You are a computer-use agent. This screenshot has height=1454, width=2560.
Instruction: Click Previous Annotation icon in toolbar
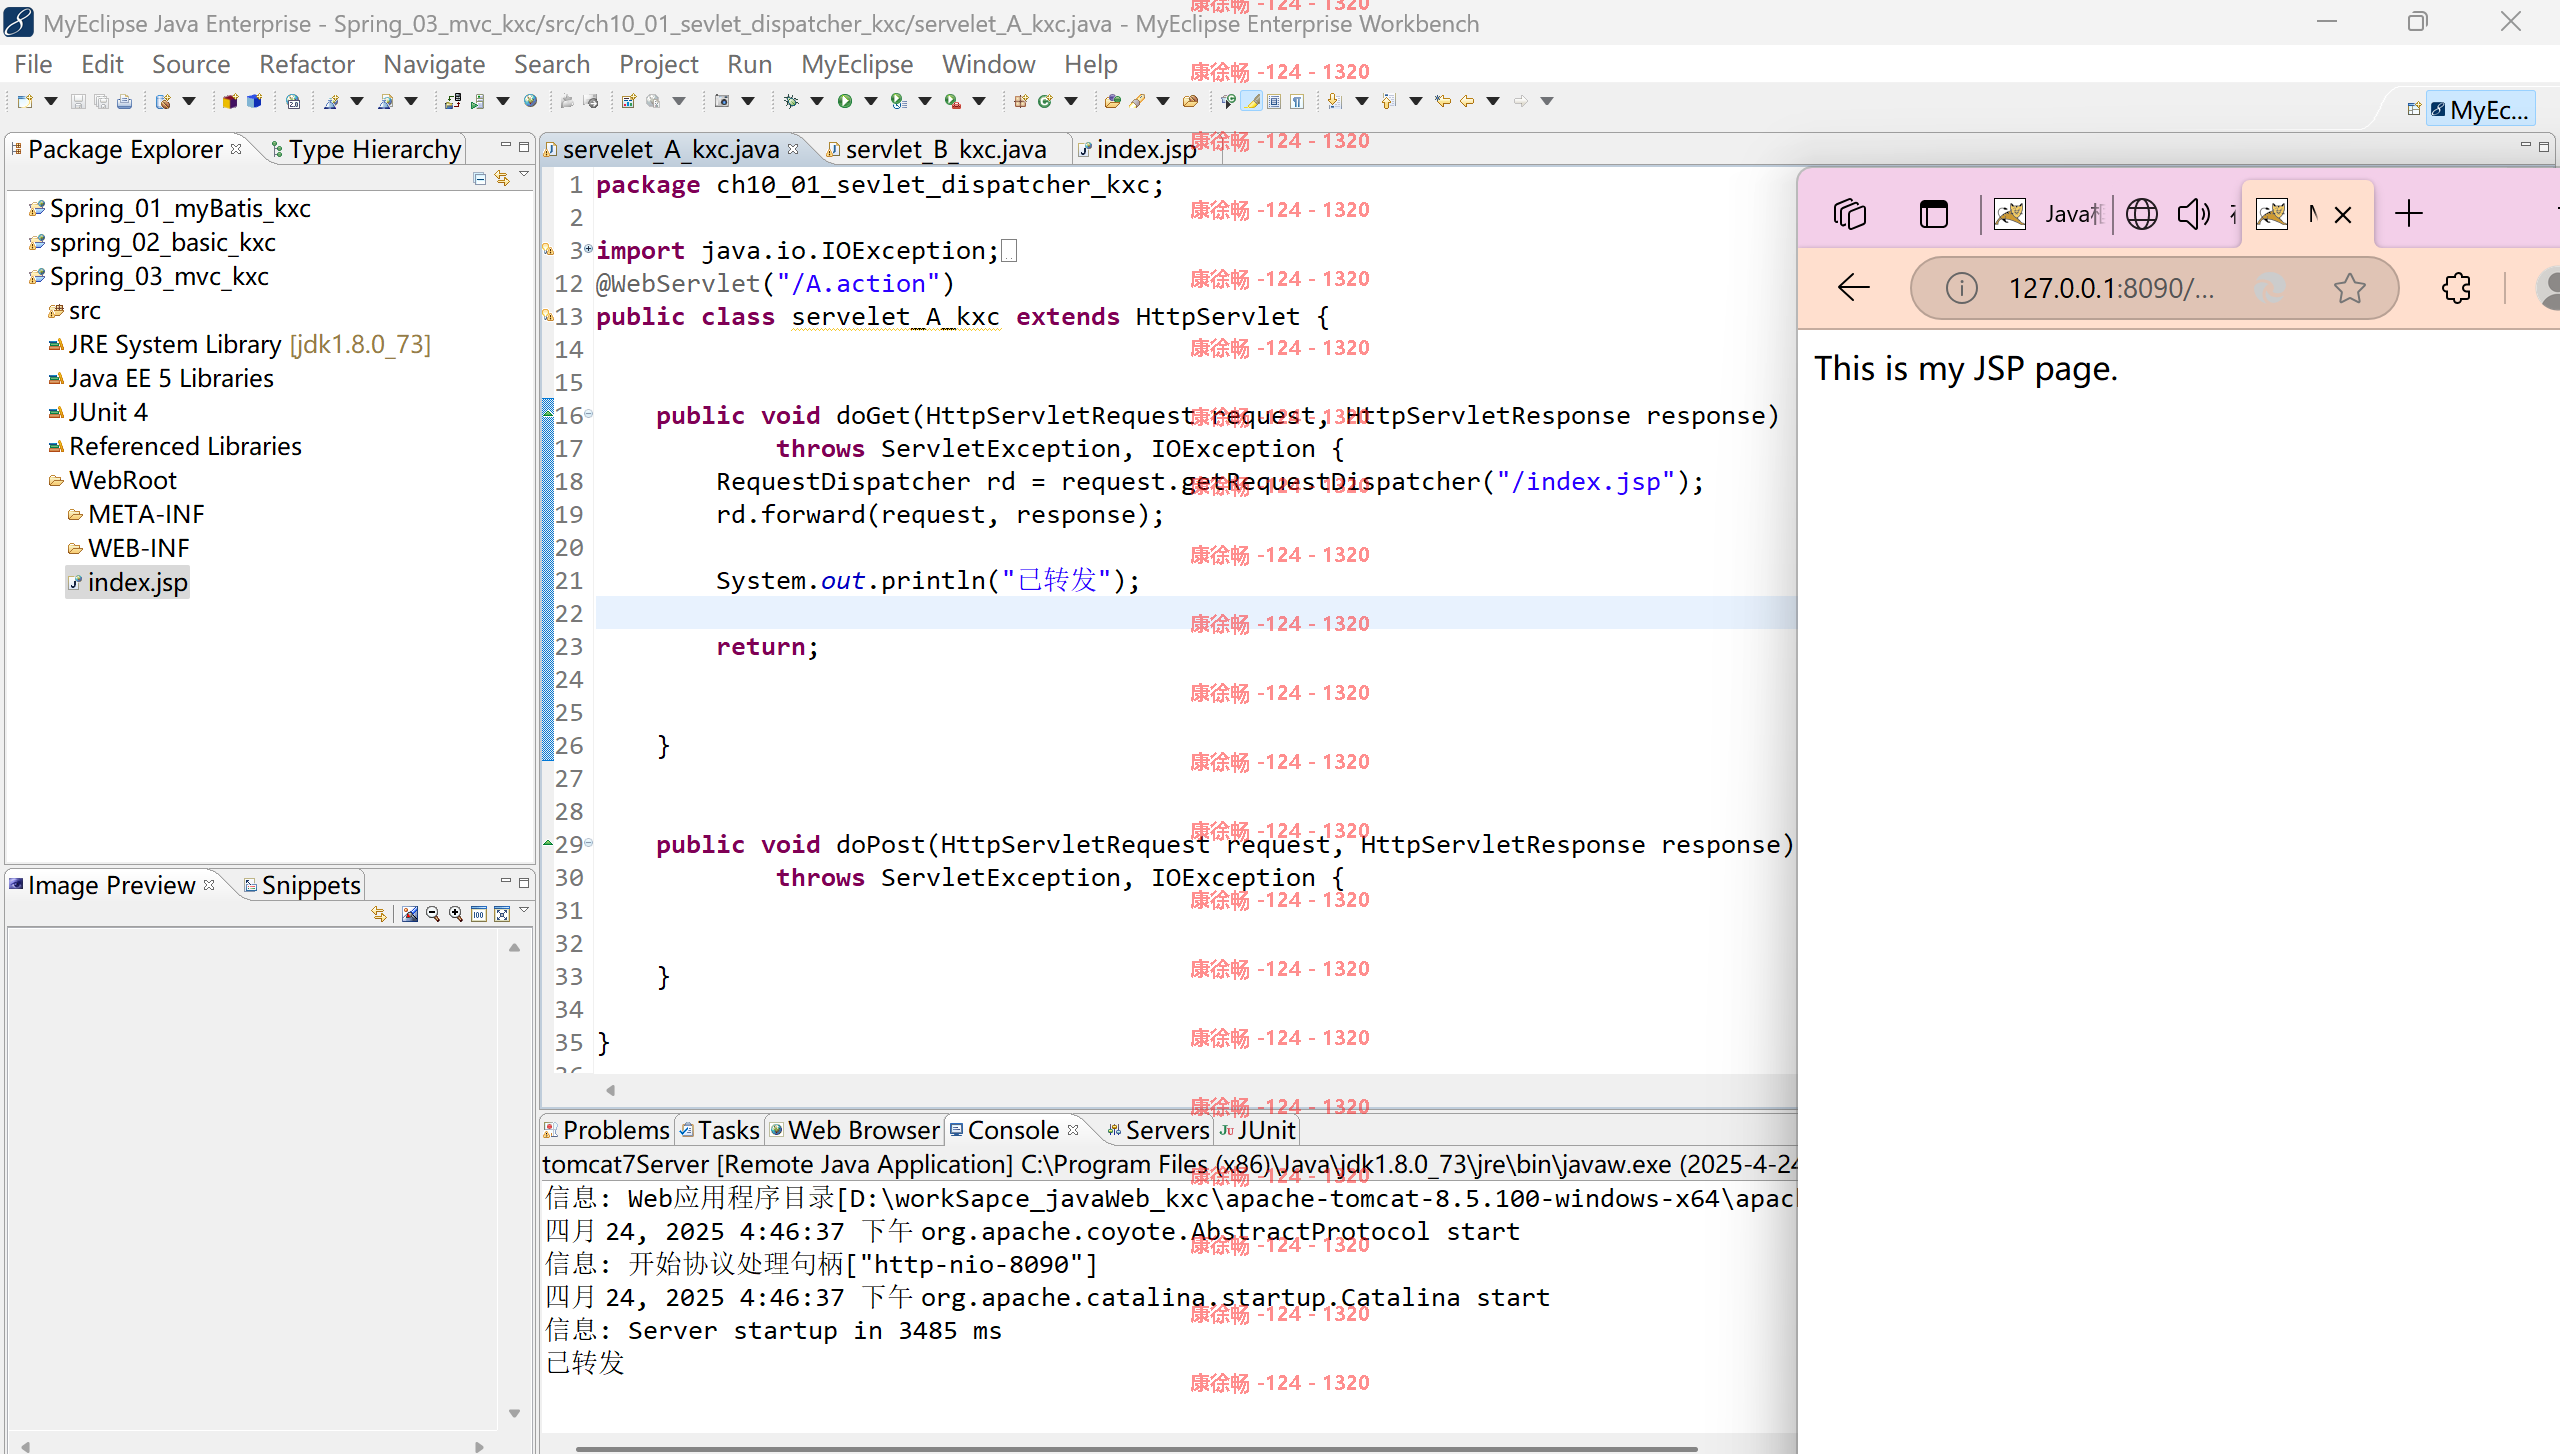click(1389, 101)
